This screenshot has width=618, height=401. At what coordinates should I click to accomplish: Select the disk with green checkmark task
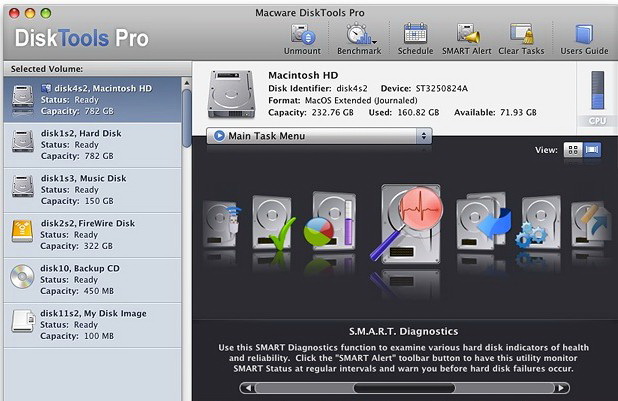pos(272,223)
